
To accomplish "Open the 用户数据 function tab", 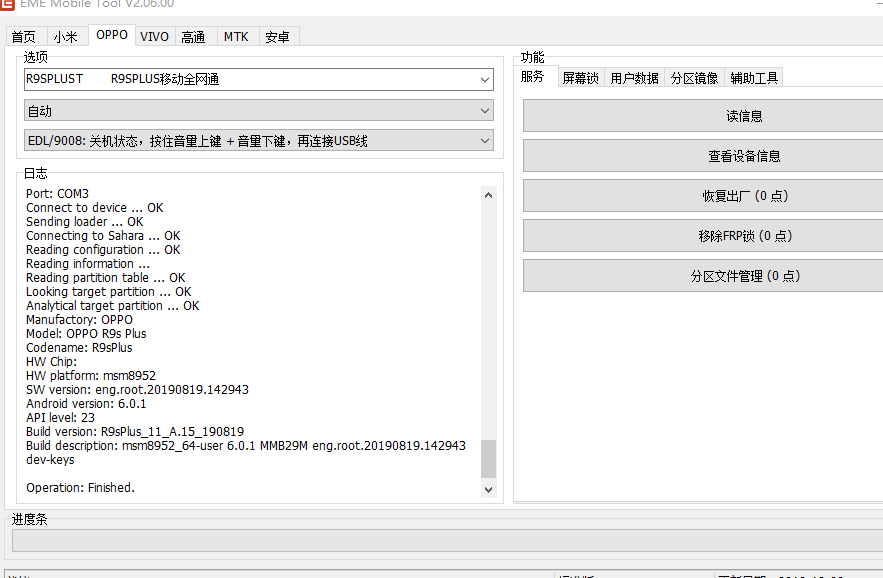I will click(635, 78).
